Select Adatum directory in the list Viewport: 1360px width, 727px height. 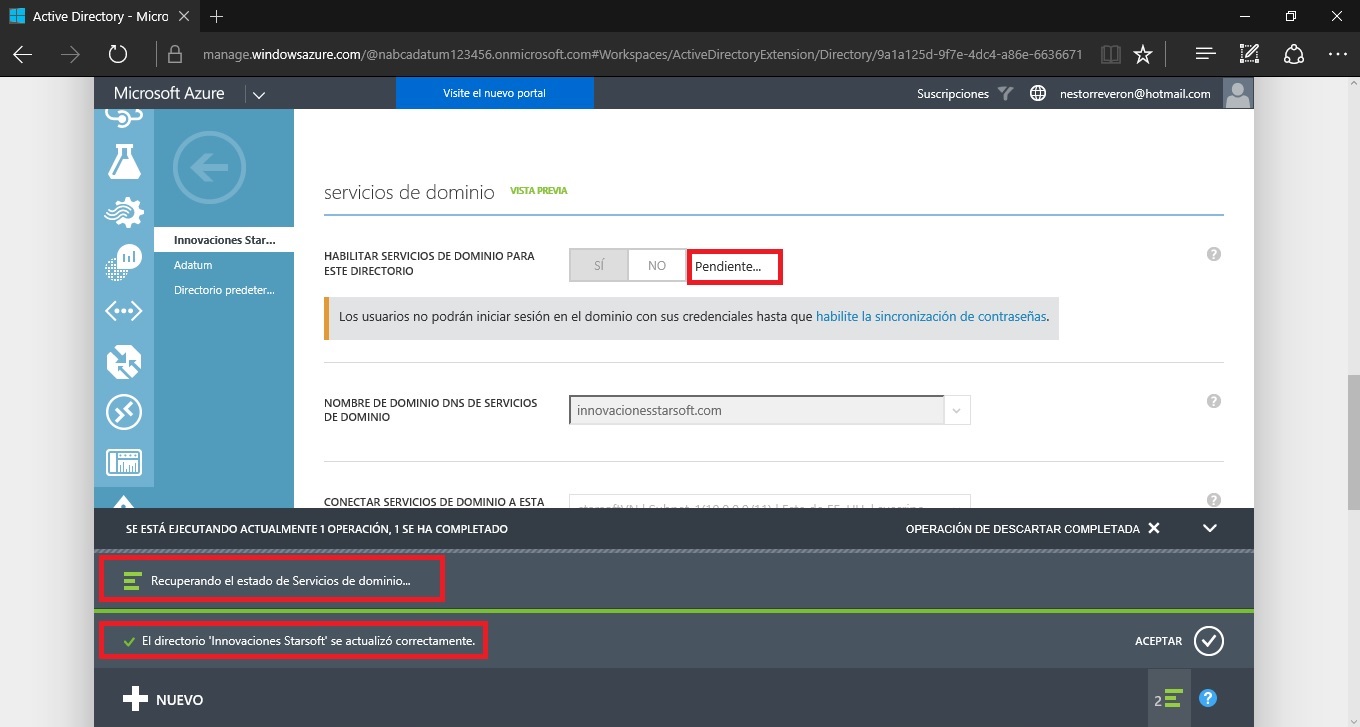pos(193,265)
